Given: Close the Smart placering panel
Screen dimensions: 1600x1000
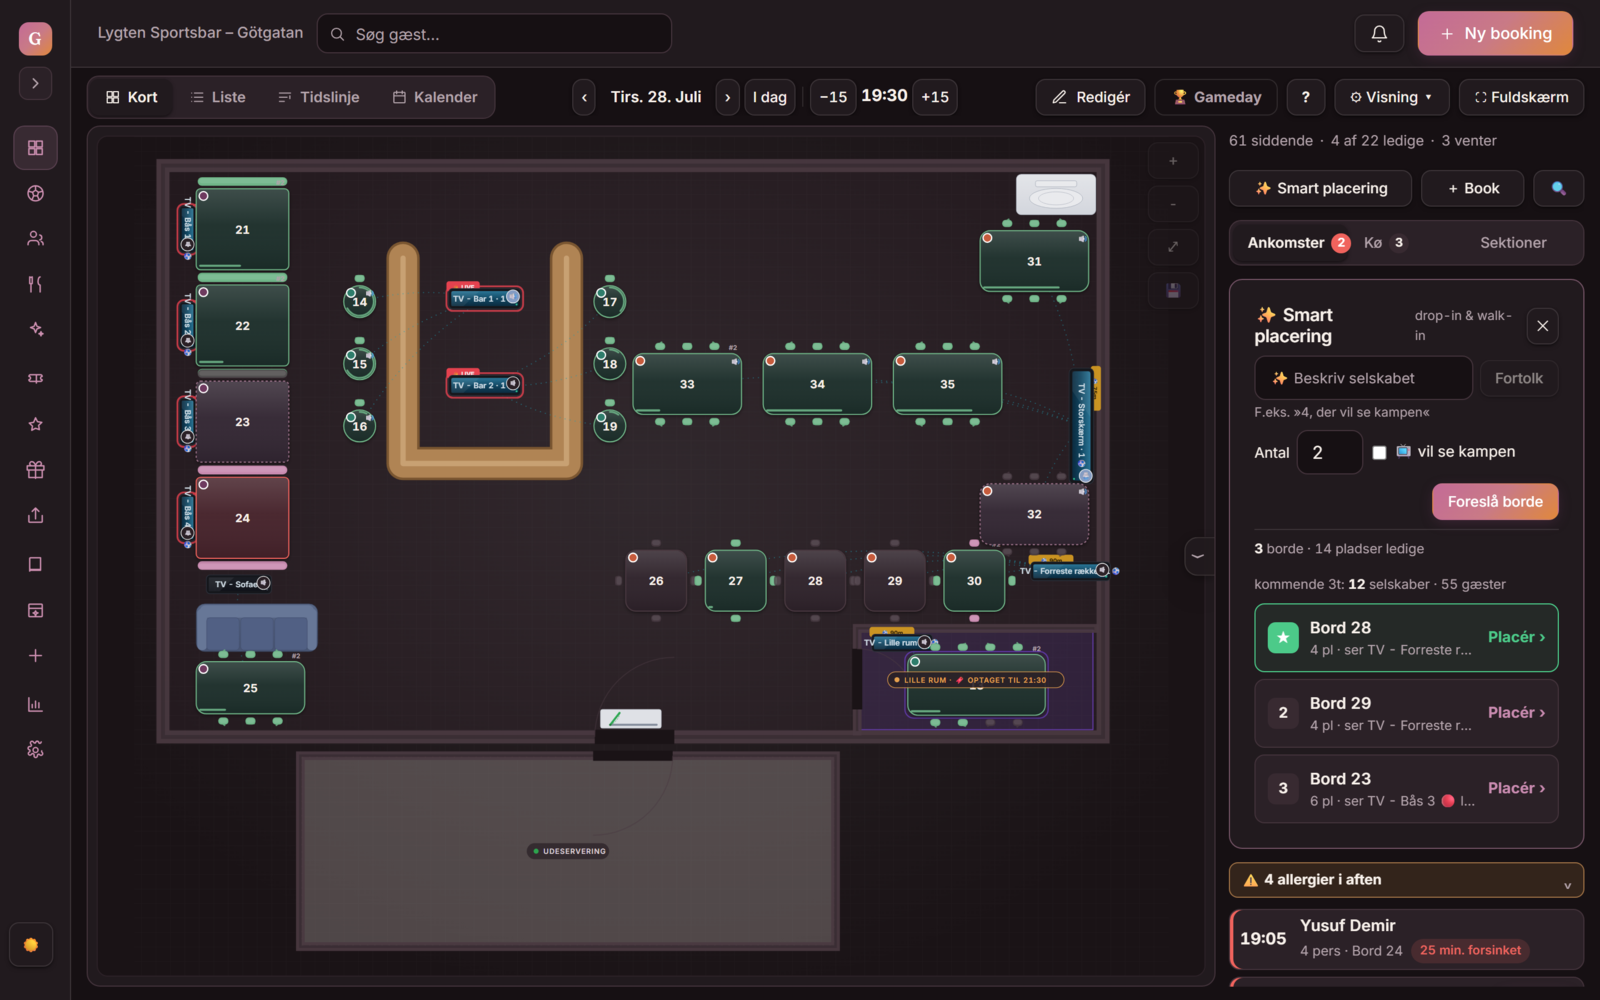Looking at the screenshot, I should click(x=1543, y=326).
